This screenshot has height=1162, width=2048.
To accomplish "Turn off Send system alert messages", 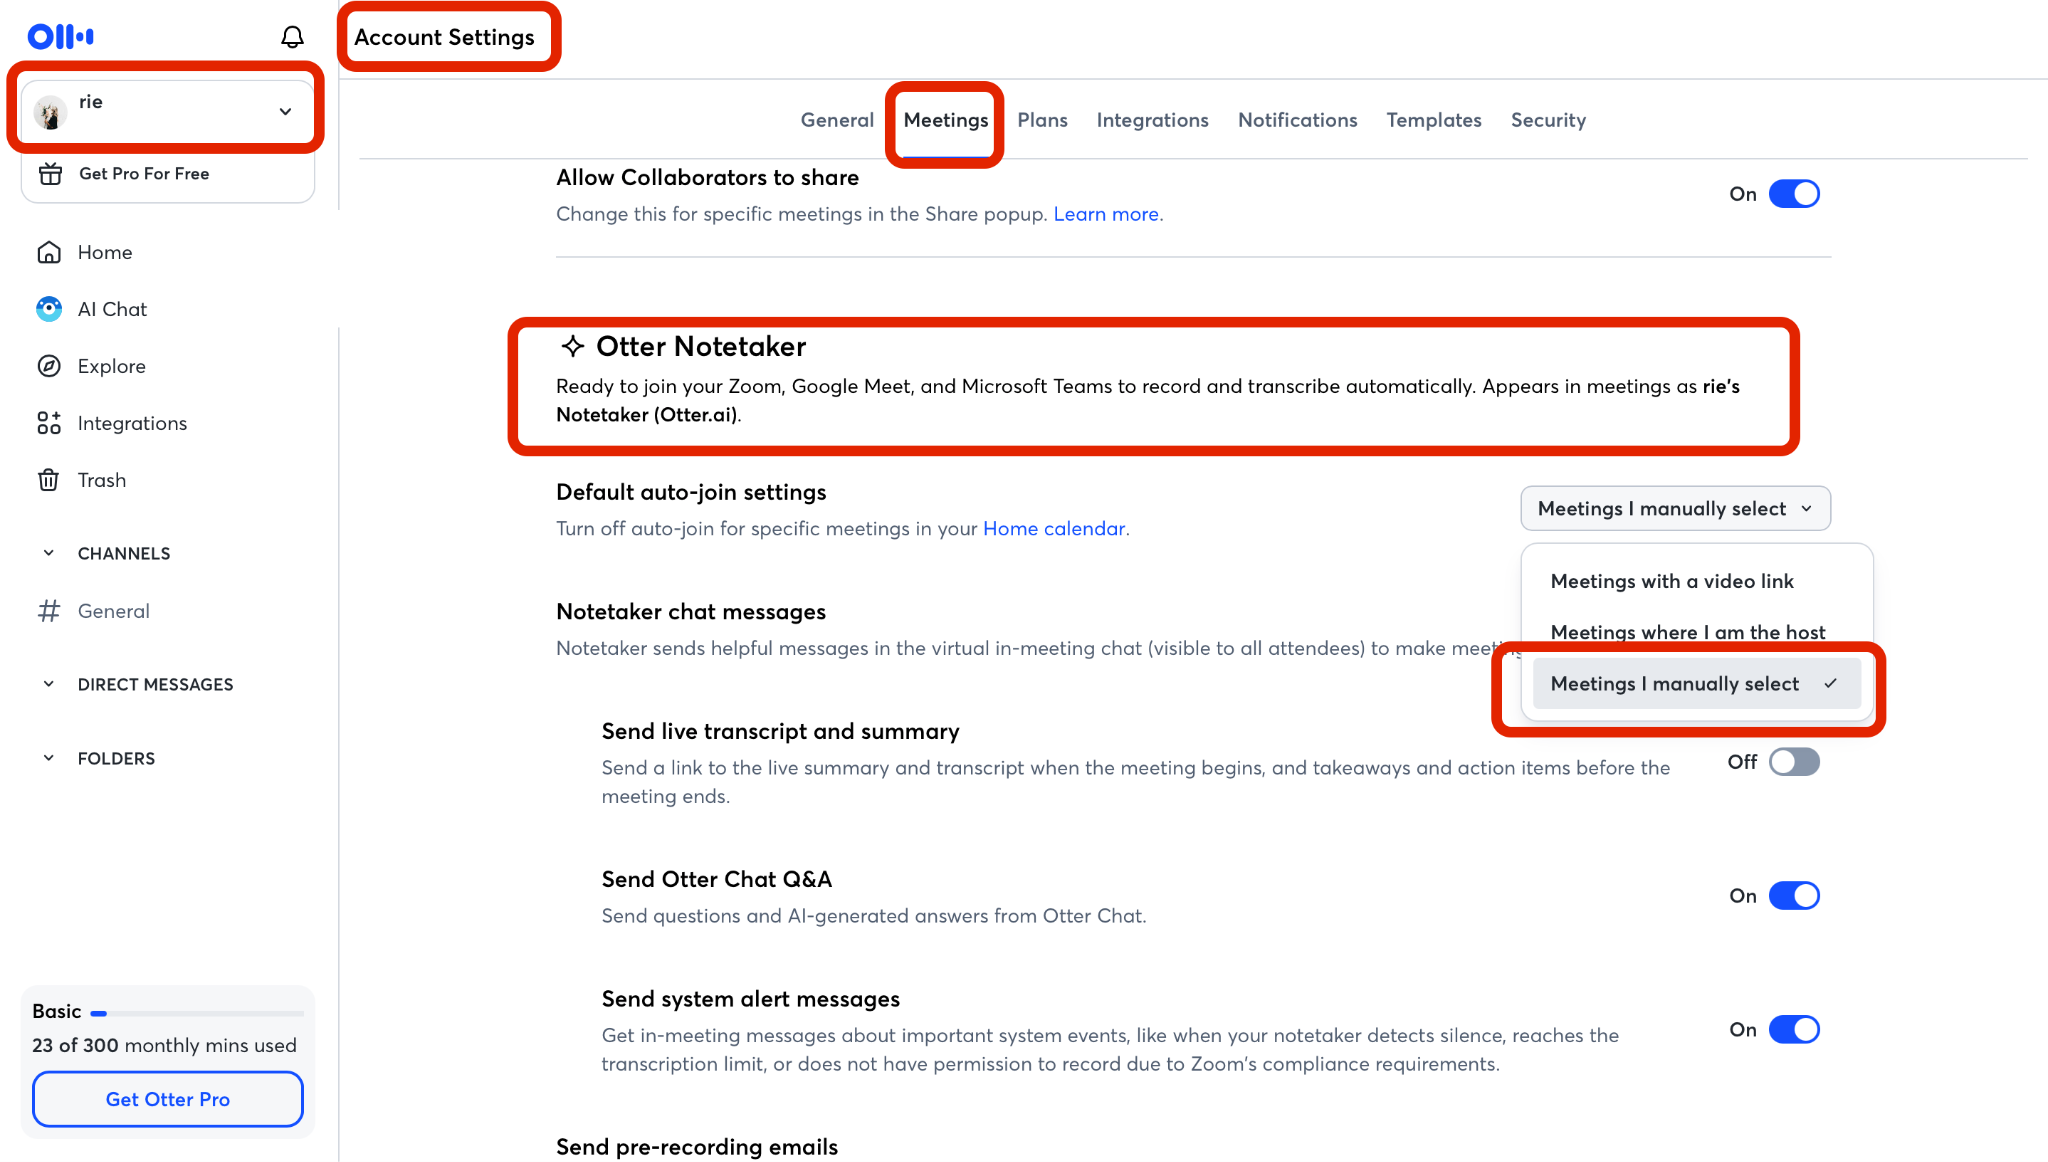I will point(1794,1030).
